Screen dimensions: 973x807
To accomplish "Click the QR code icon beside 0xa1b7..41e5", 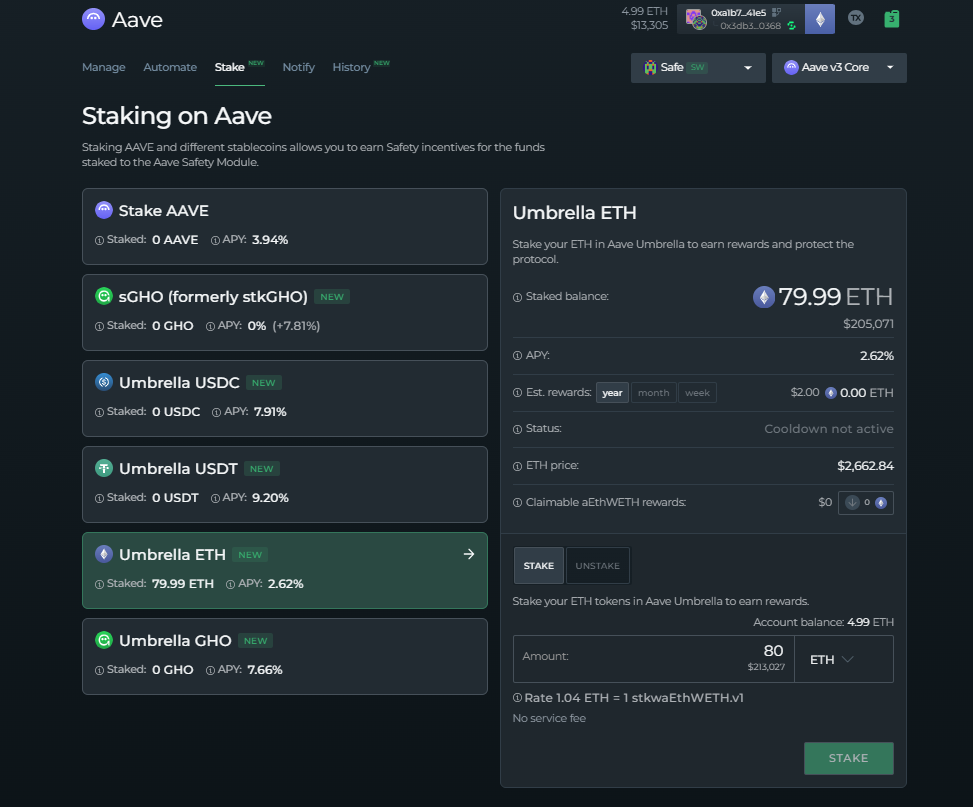I will click(776, 12).
